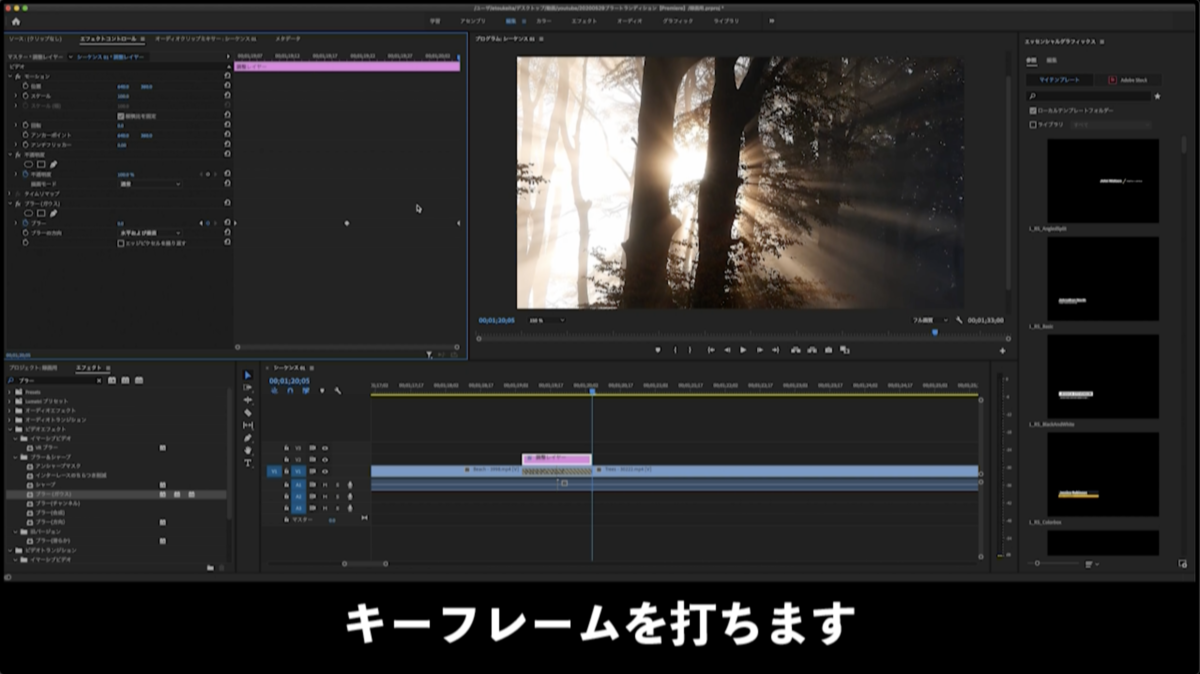Open the 描画モード blend mode dropdown
The width and height of the screenshot is (1200, 674).
150,184
